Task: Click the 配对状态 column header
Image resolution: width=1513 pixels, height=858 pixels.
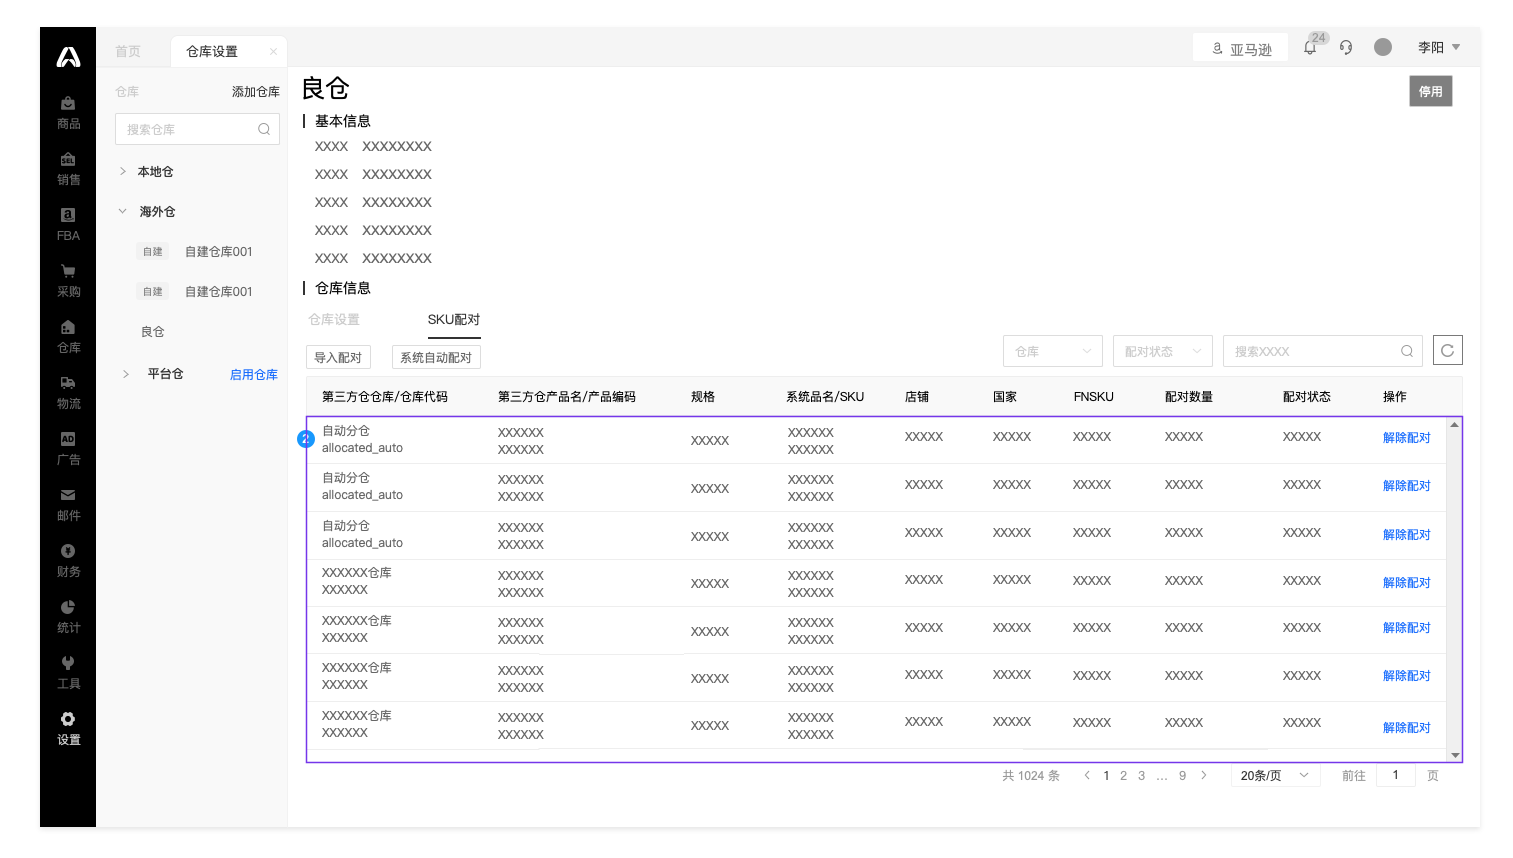Action: point(1306,396)
